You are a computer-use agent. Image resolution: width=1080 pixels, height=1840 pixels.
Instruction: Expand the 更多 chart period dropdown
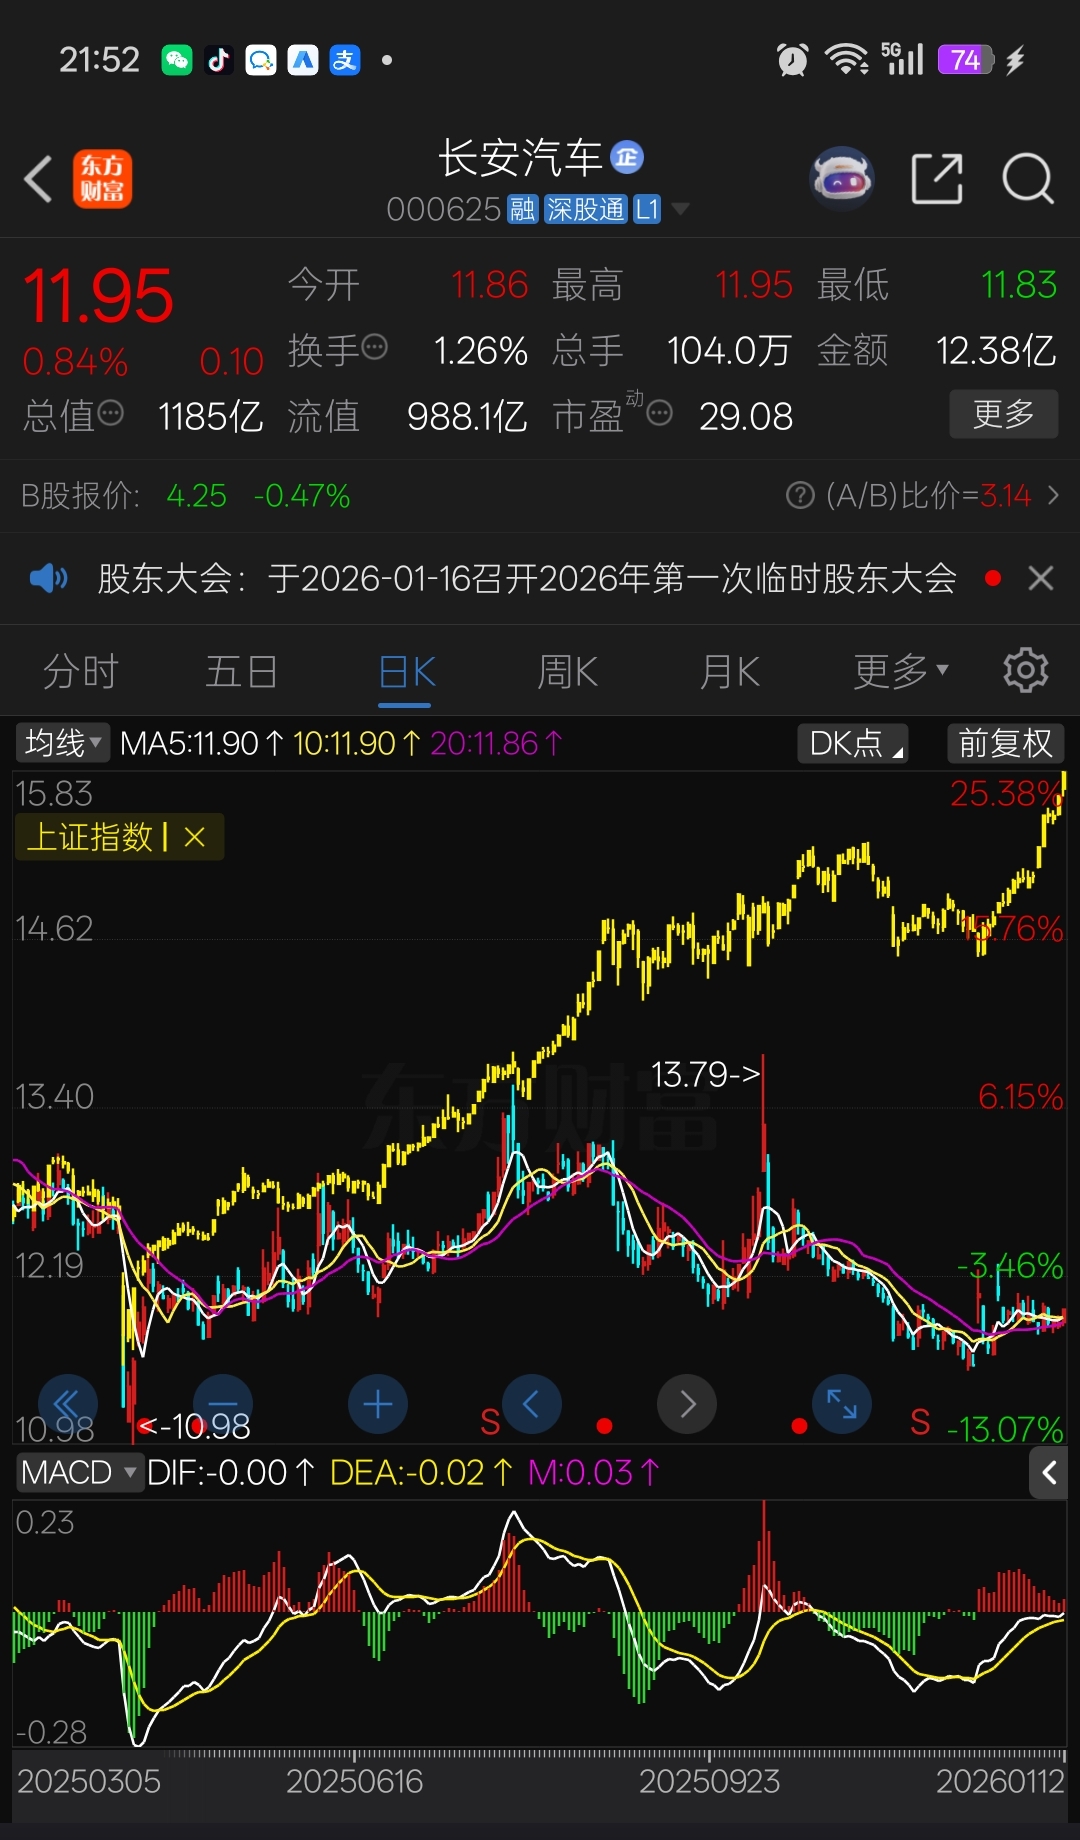[x=900, y=671]
